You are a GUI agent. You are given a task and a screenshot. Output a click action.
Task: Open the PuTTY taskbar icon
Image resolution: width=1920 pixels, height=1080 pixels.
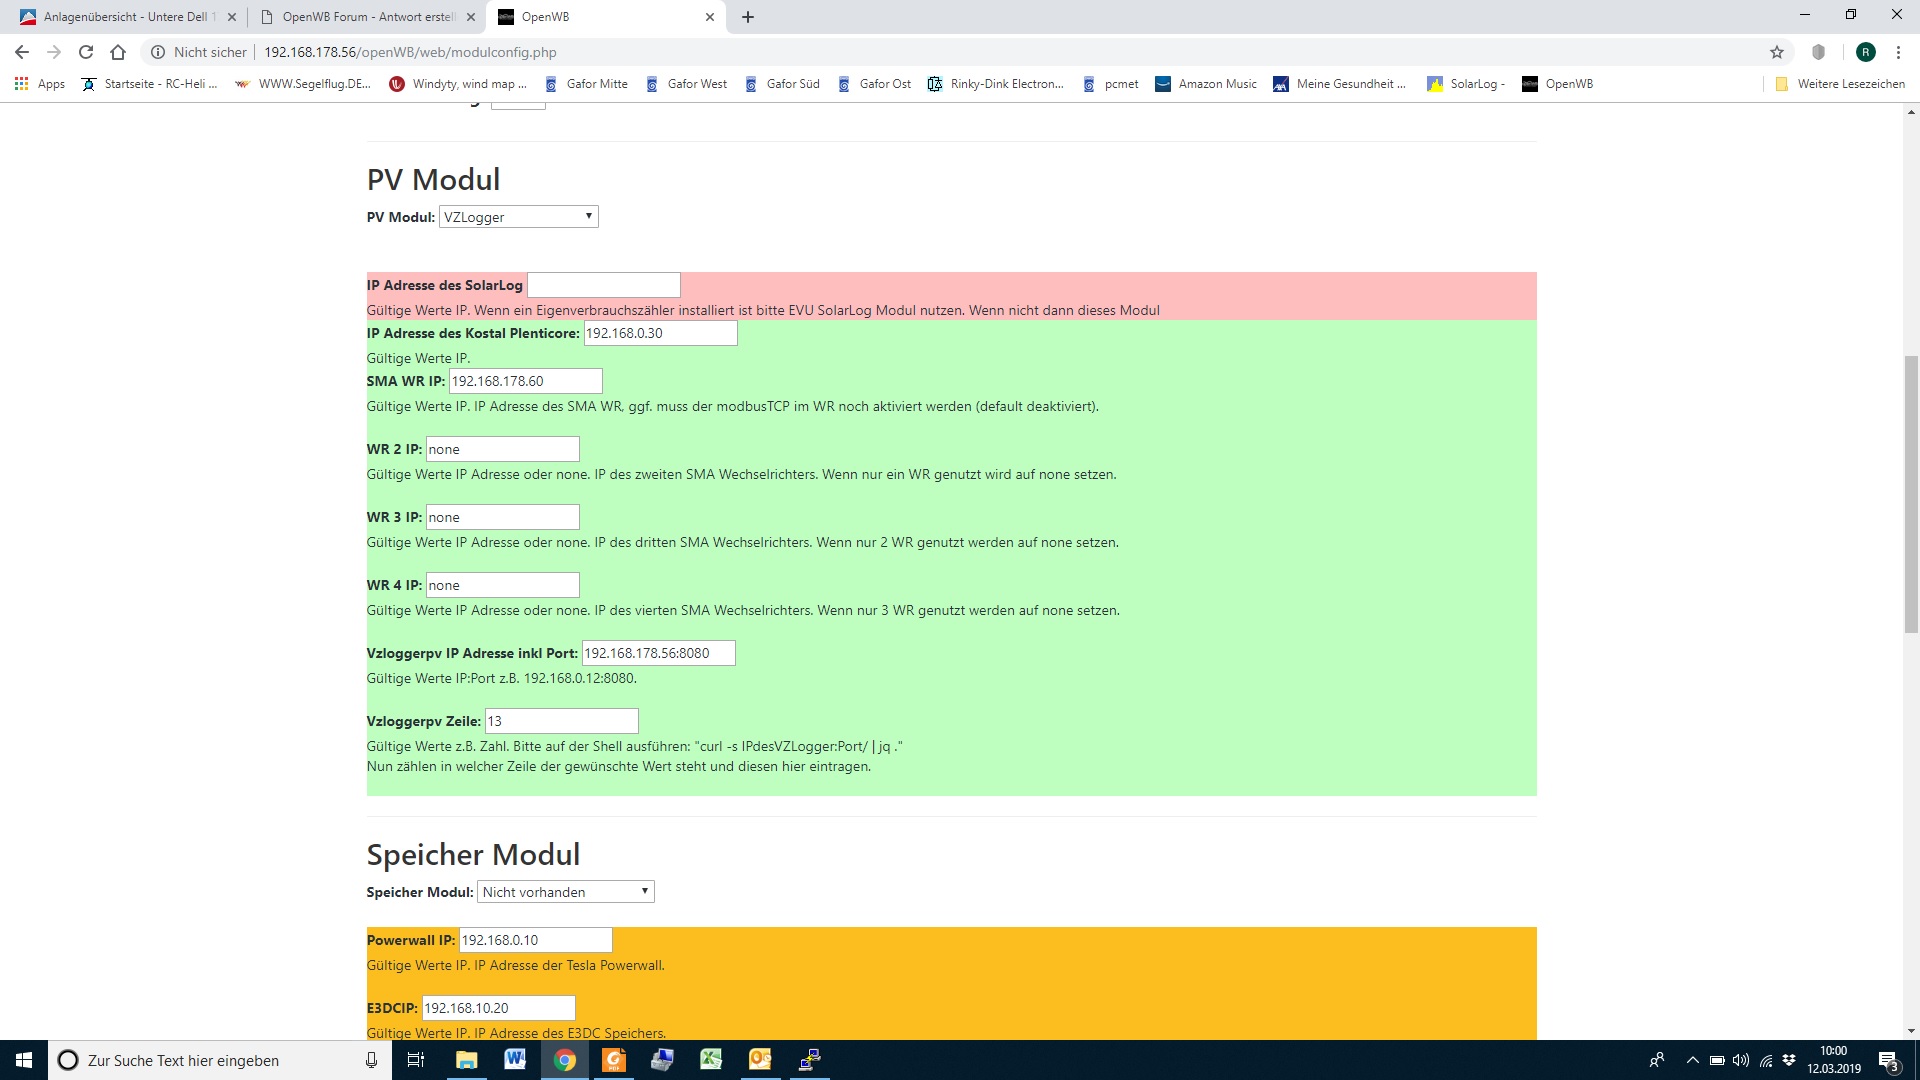(809, 1060)
